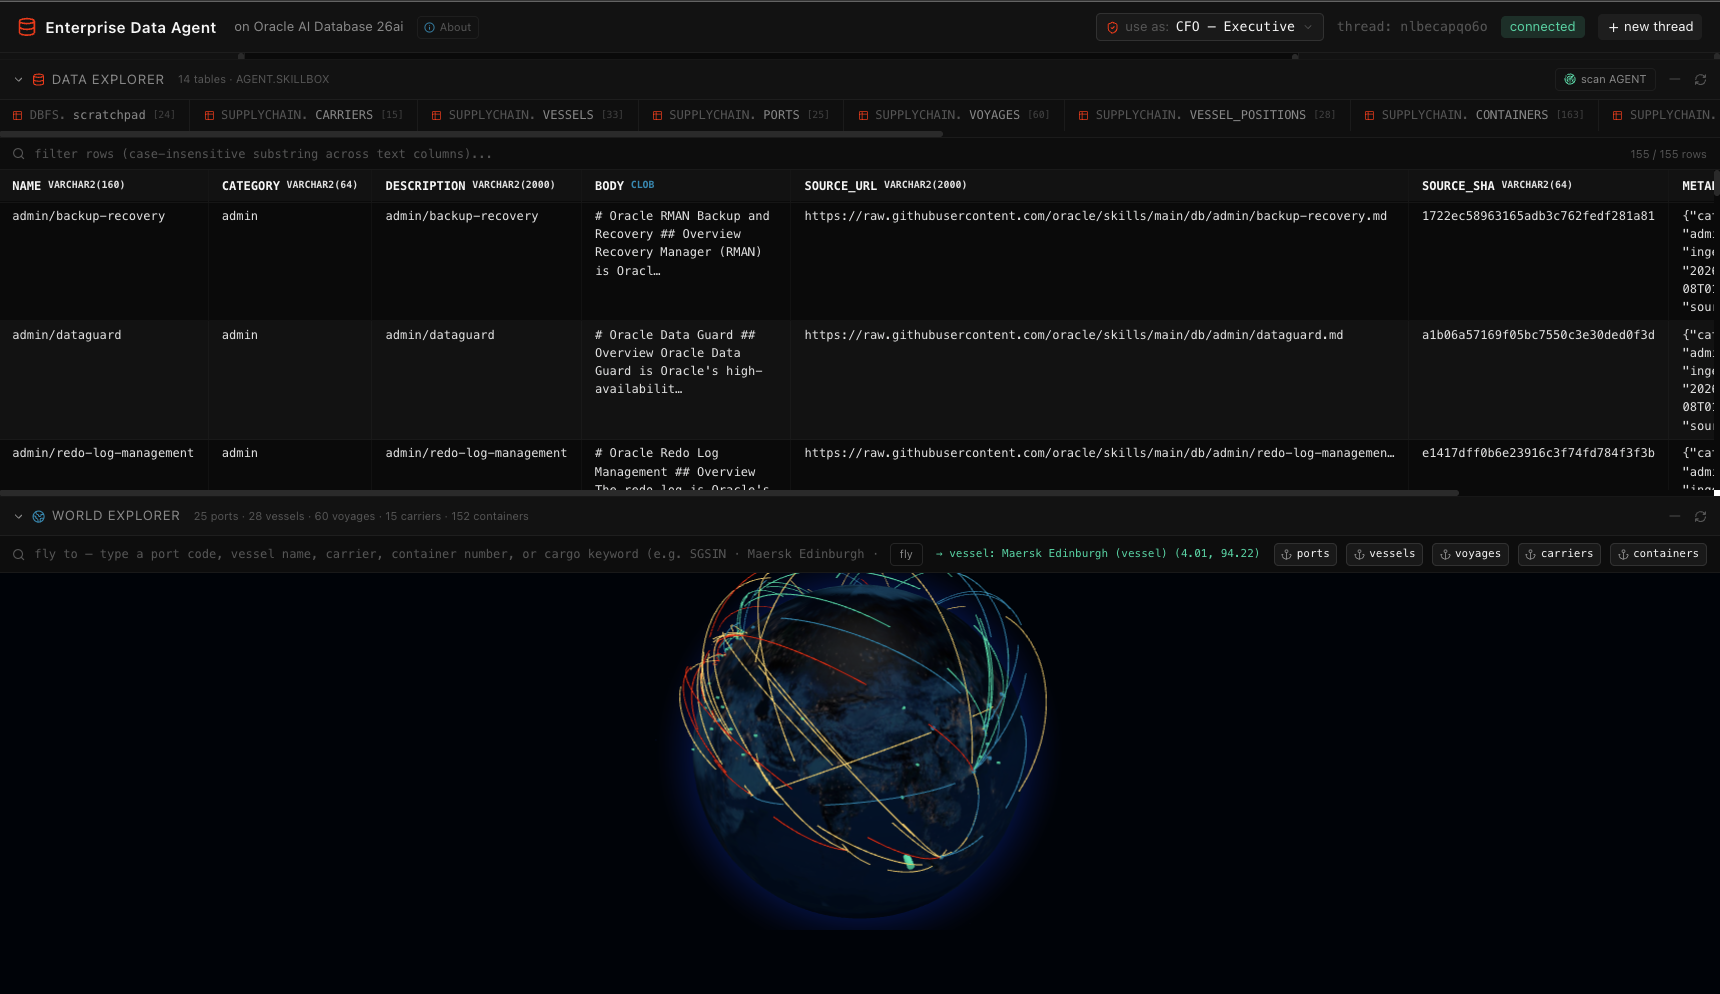Click table icon on VESSEL_POSITIONS tab
Viewport: 1720px width, 994px height.
tap(1083, 116)
